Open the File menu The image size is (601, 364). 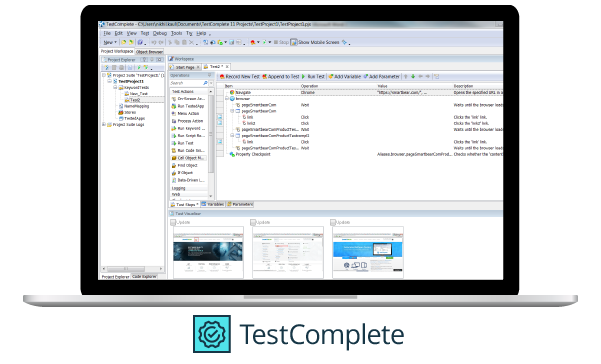[x=107, y=33]
